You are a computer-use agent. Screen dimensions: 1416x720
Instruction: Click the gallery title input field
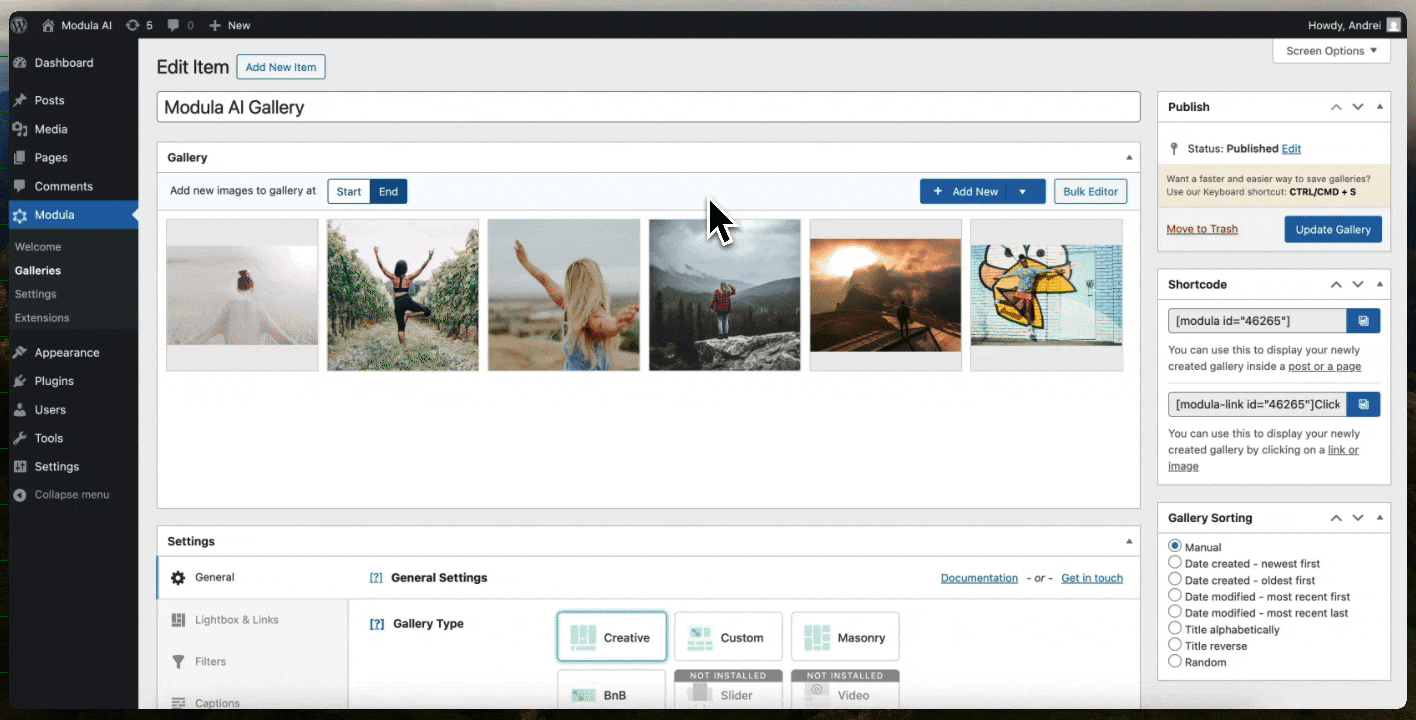648,107
